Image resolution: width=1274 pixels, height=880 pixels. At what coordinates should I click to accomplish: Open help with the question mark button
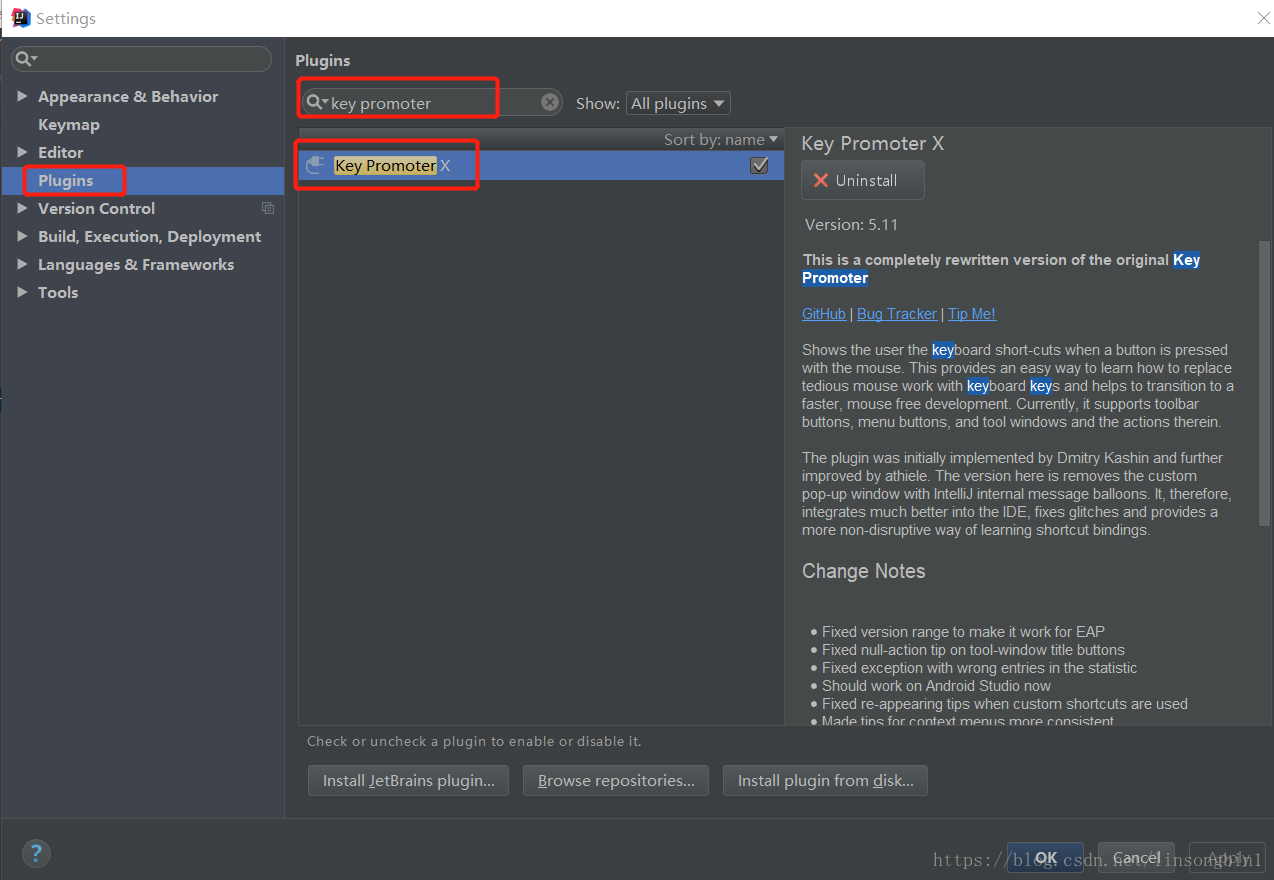(36, 853)
